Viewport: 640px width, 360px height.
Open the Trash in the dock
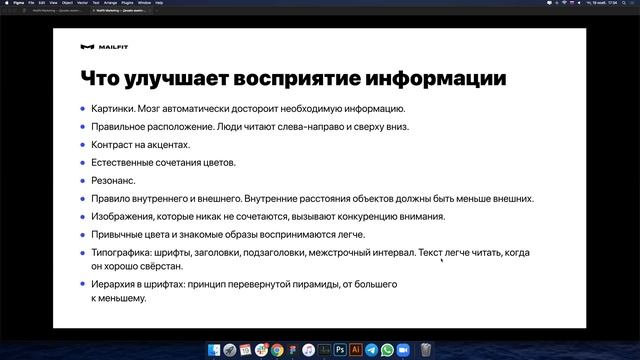tap(426, 350)
